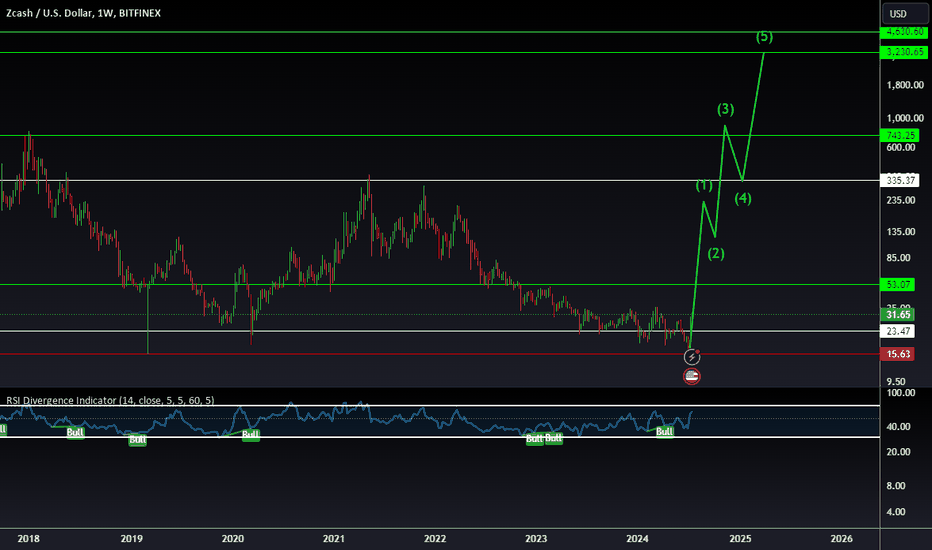Screen dimensions: 932x550
Task: Click the 85.00 price axis value
Action: tap(898, 257)
